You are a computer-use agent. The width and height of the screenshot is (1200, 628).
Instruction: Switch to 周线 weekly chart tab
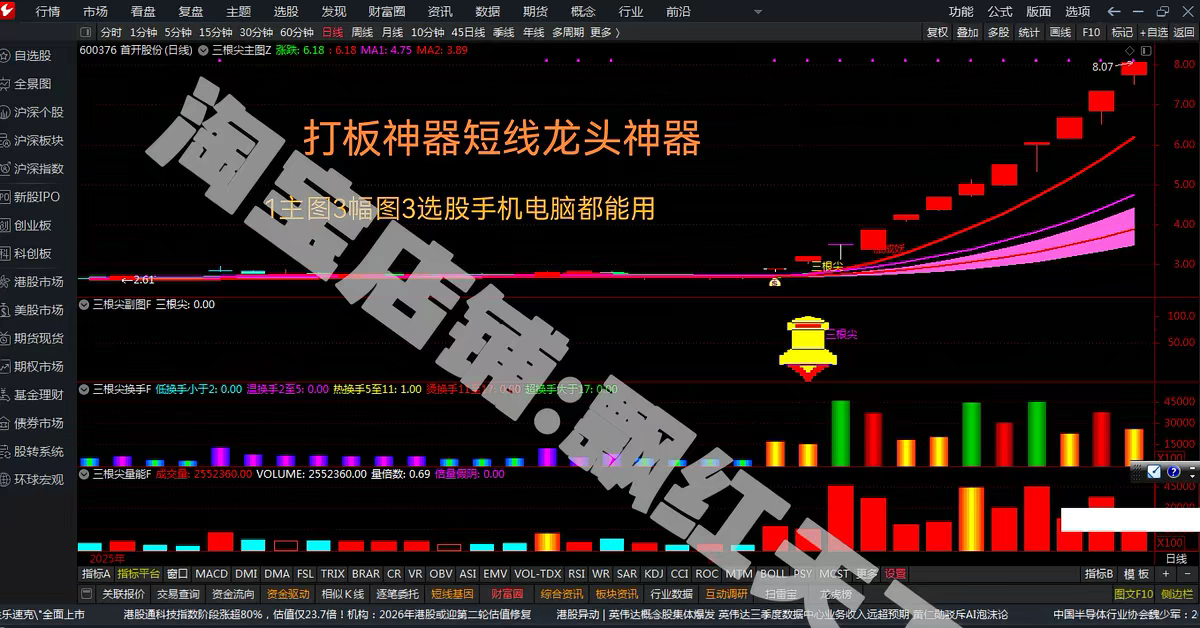362,32
